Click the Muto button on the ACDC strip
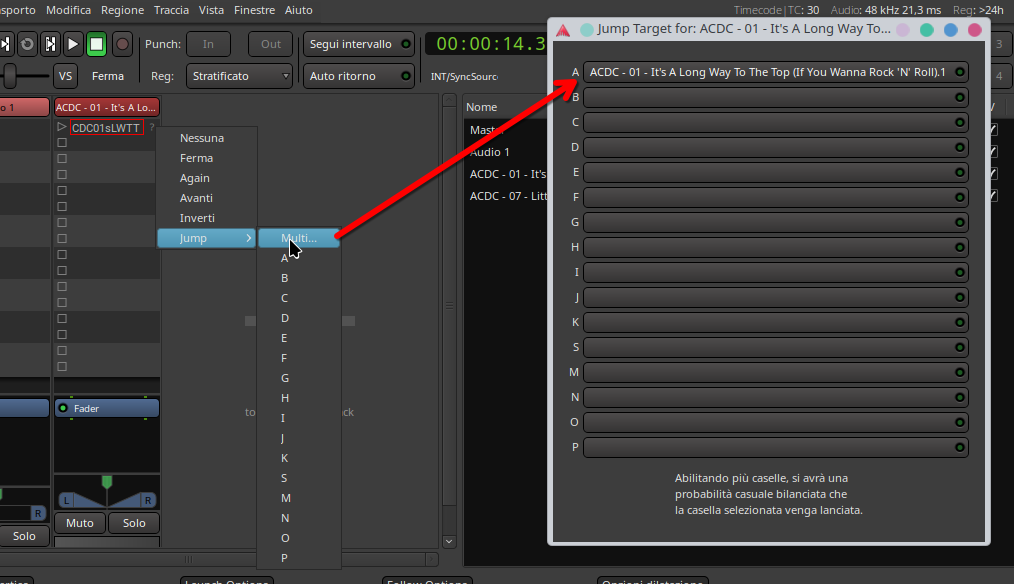The image size is (1014, 584). click(x=80, y=523)
